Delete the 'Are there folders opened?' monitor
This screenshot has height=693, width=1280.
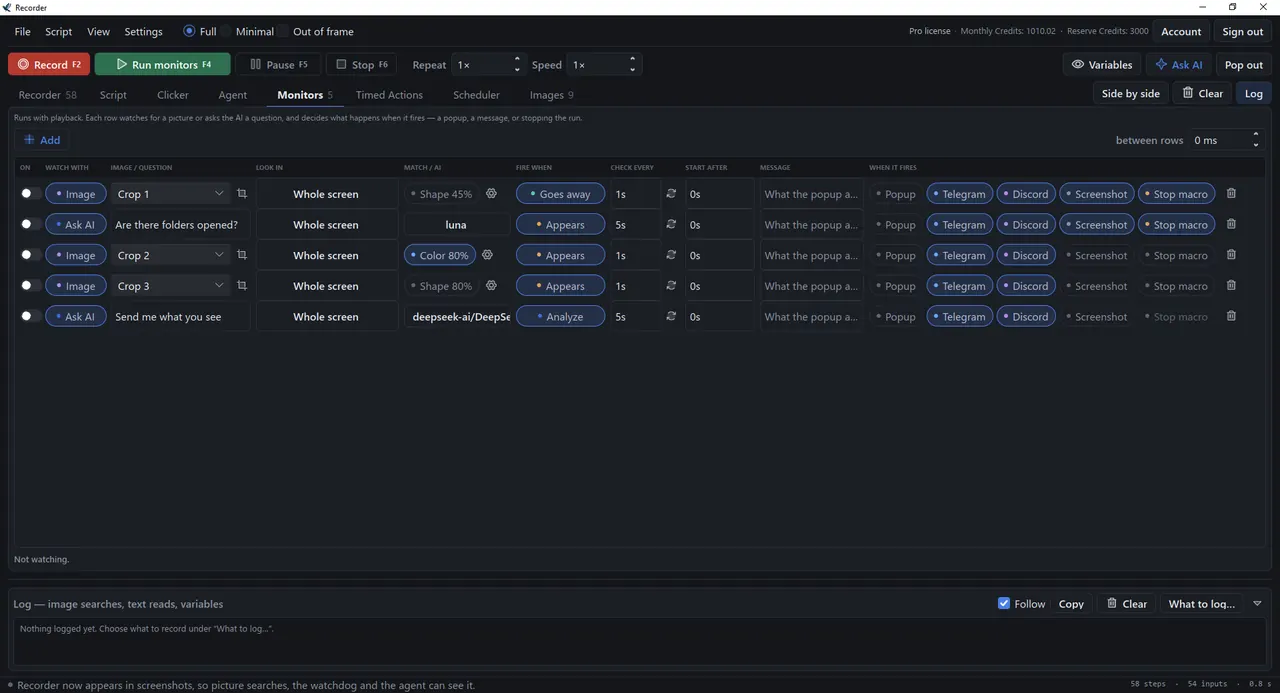coord(1231,225)
